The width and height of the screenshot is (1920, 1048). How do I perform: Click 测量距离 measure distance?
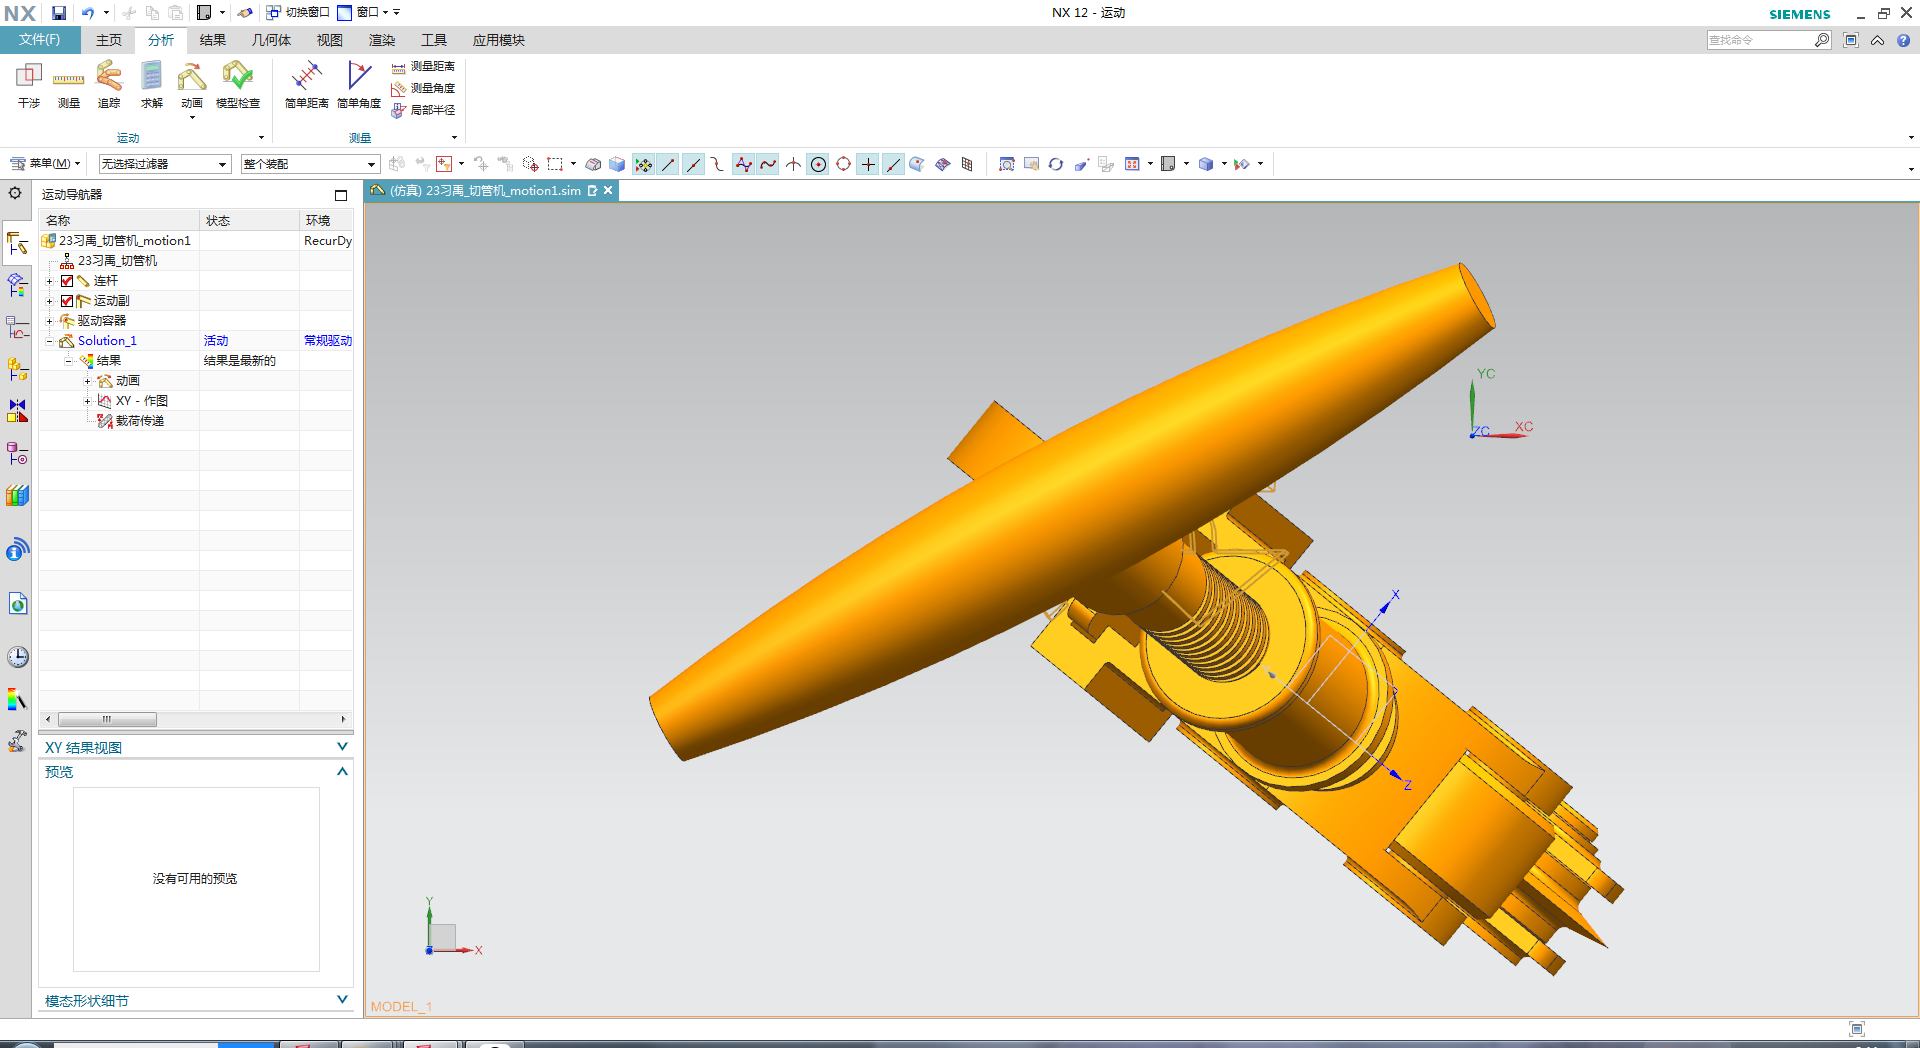(x=423, y=66)
